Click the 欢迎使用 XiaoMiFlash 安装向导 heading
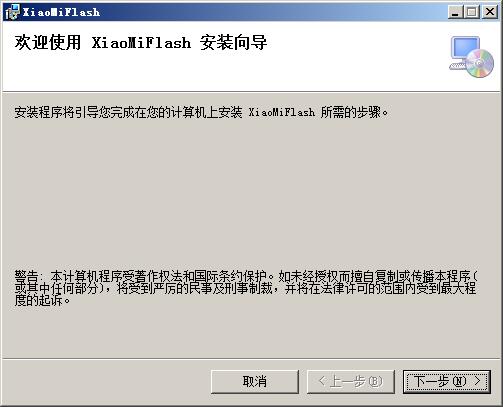The image size is (503, 407). tap(141, 43)
